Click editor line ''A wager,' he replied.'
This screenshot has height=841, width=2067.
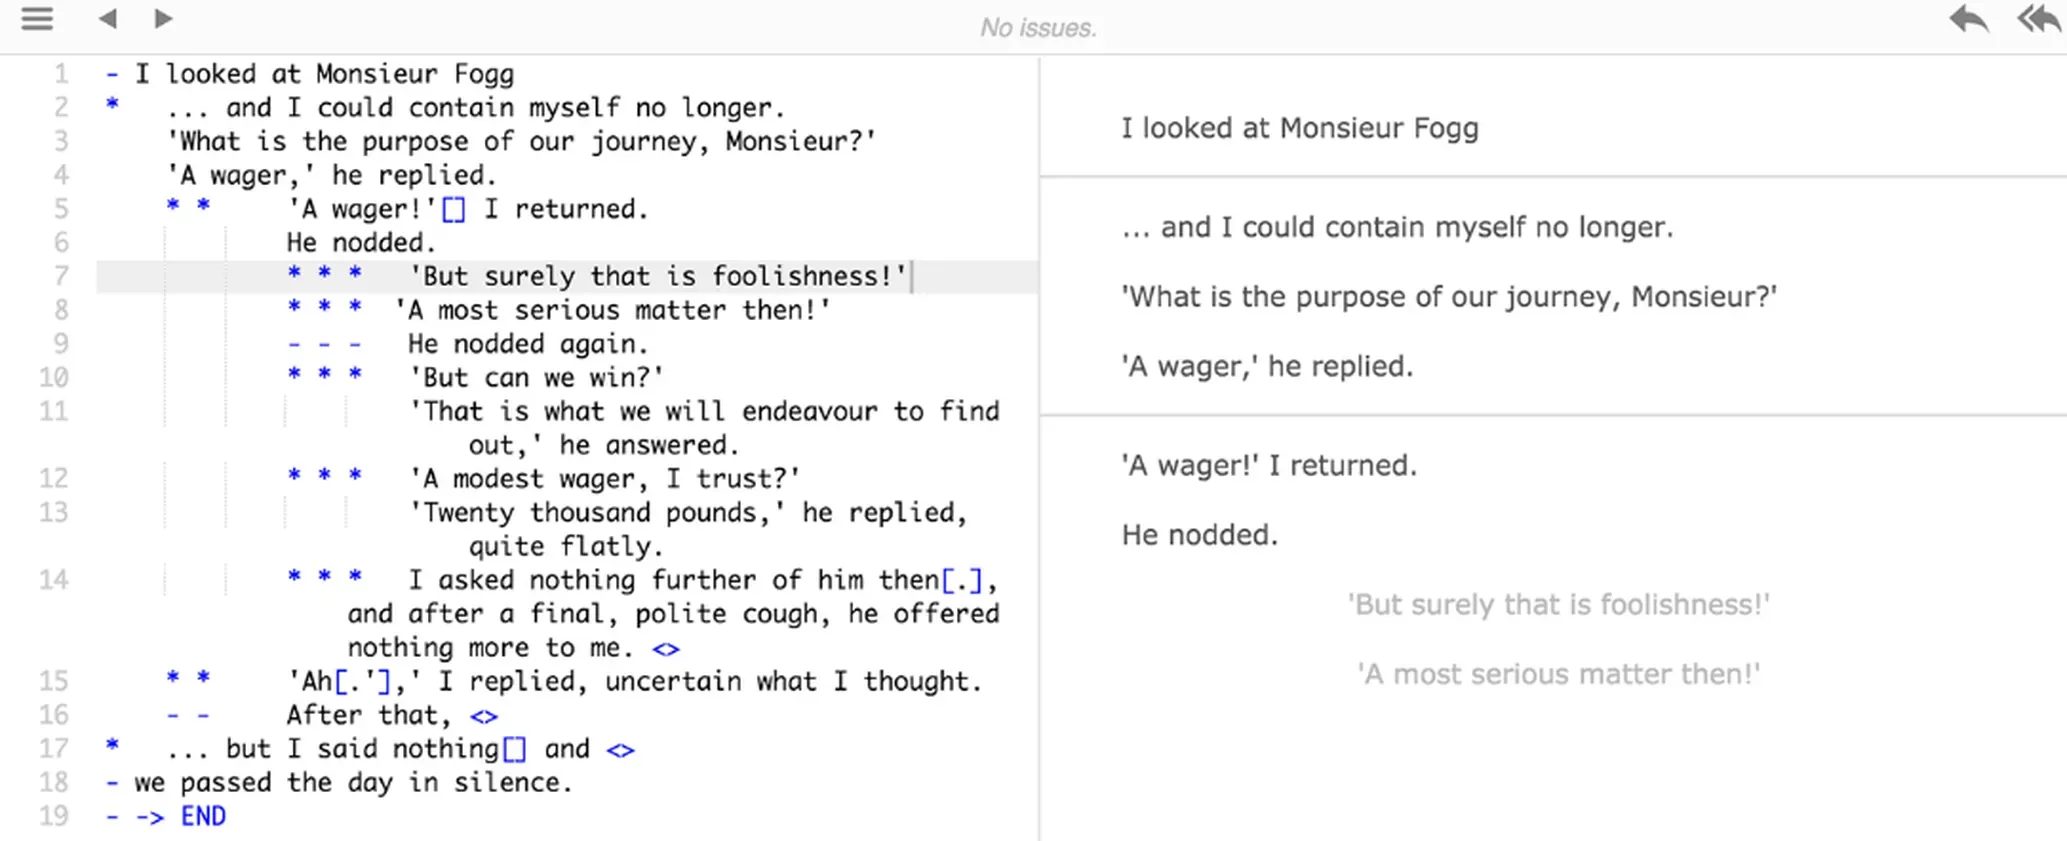(x=332, y=175)
